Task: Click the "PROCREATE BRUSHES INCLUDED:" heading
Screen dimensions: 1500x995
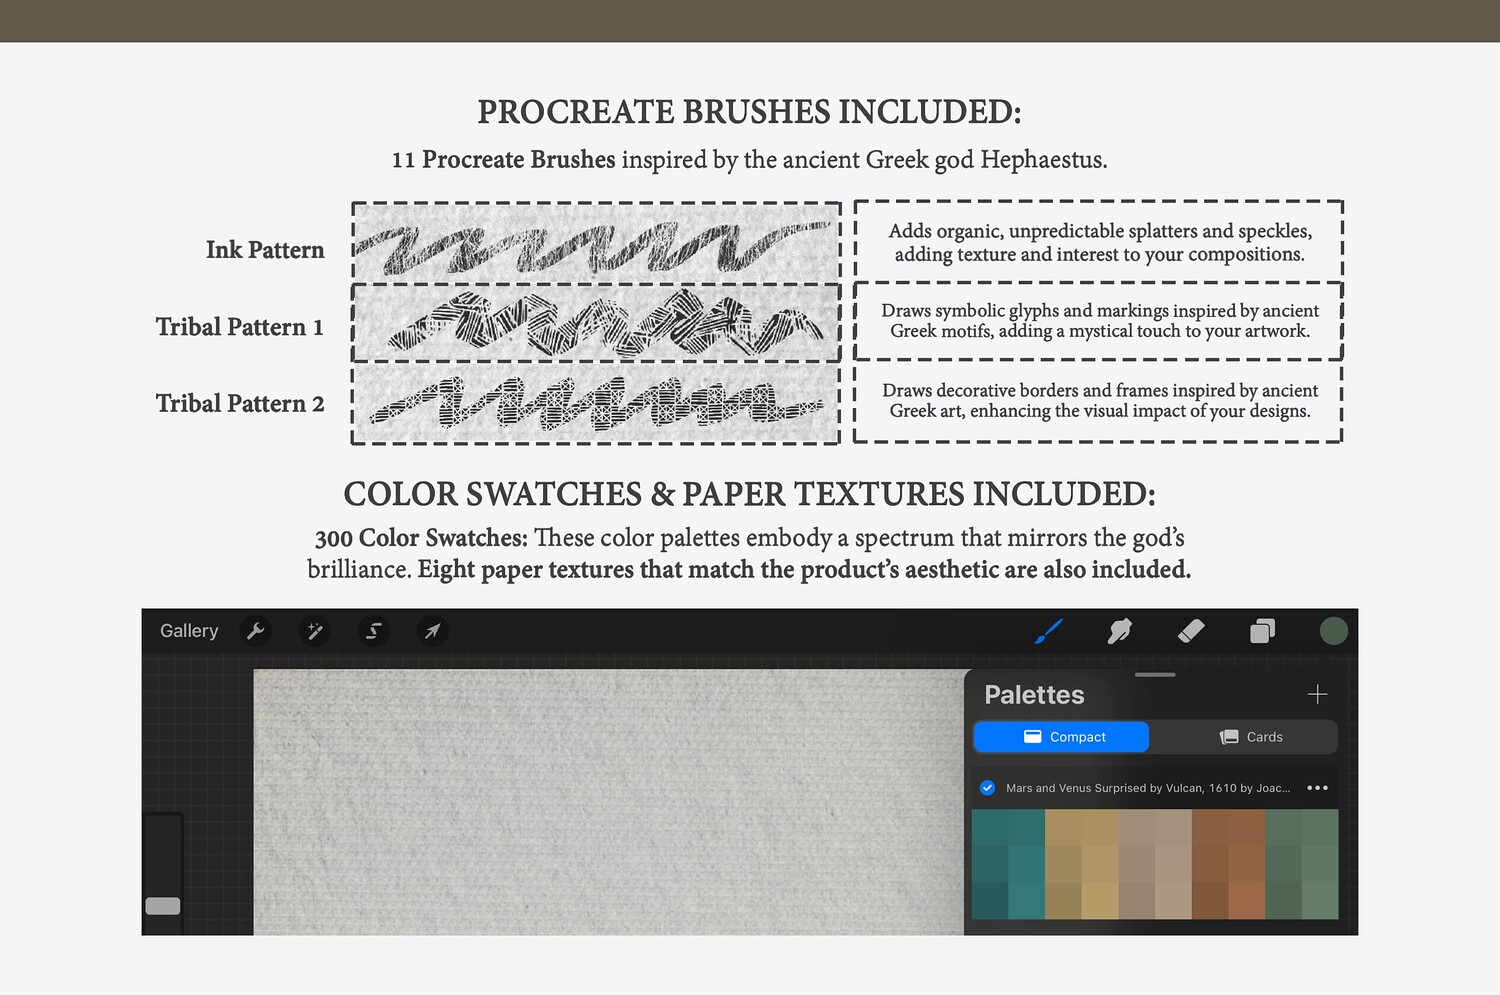Action: pos(749,112)
